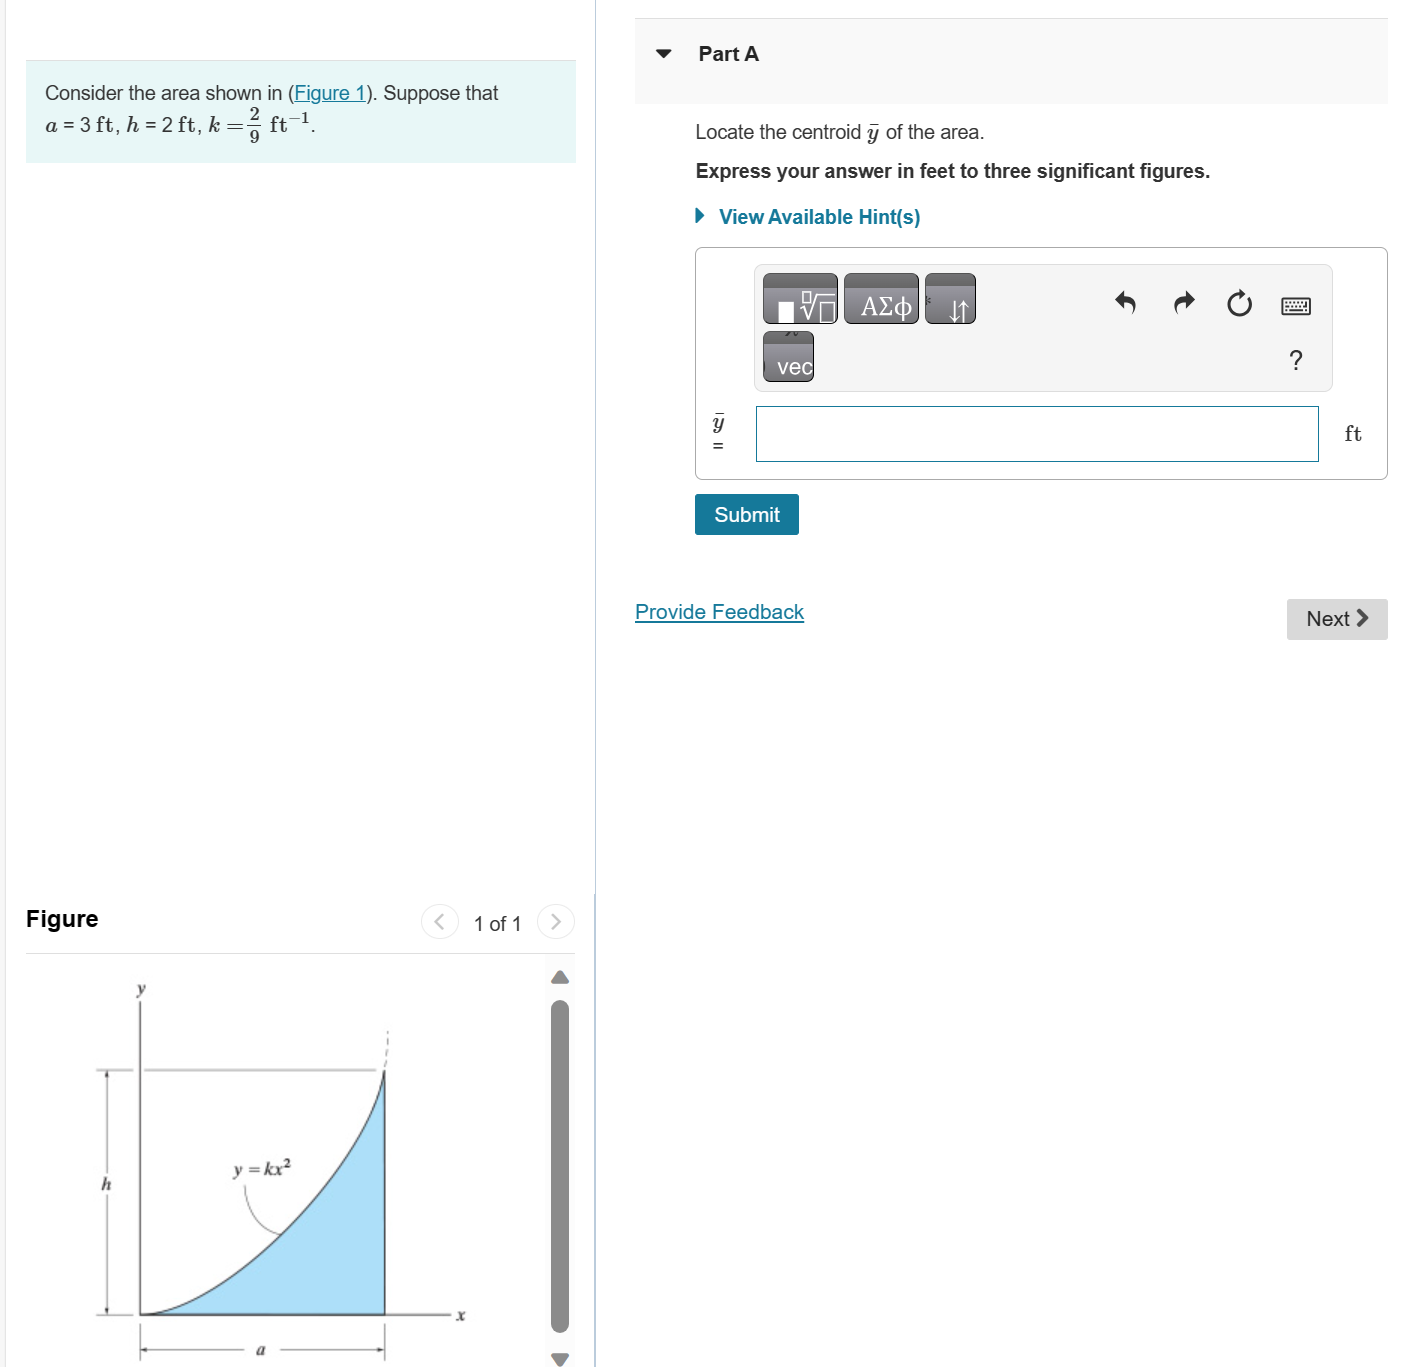1416x1367 pixels.
Task: Click the redo icon in the equation toolbar
Action: [1182, 304]
